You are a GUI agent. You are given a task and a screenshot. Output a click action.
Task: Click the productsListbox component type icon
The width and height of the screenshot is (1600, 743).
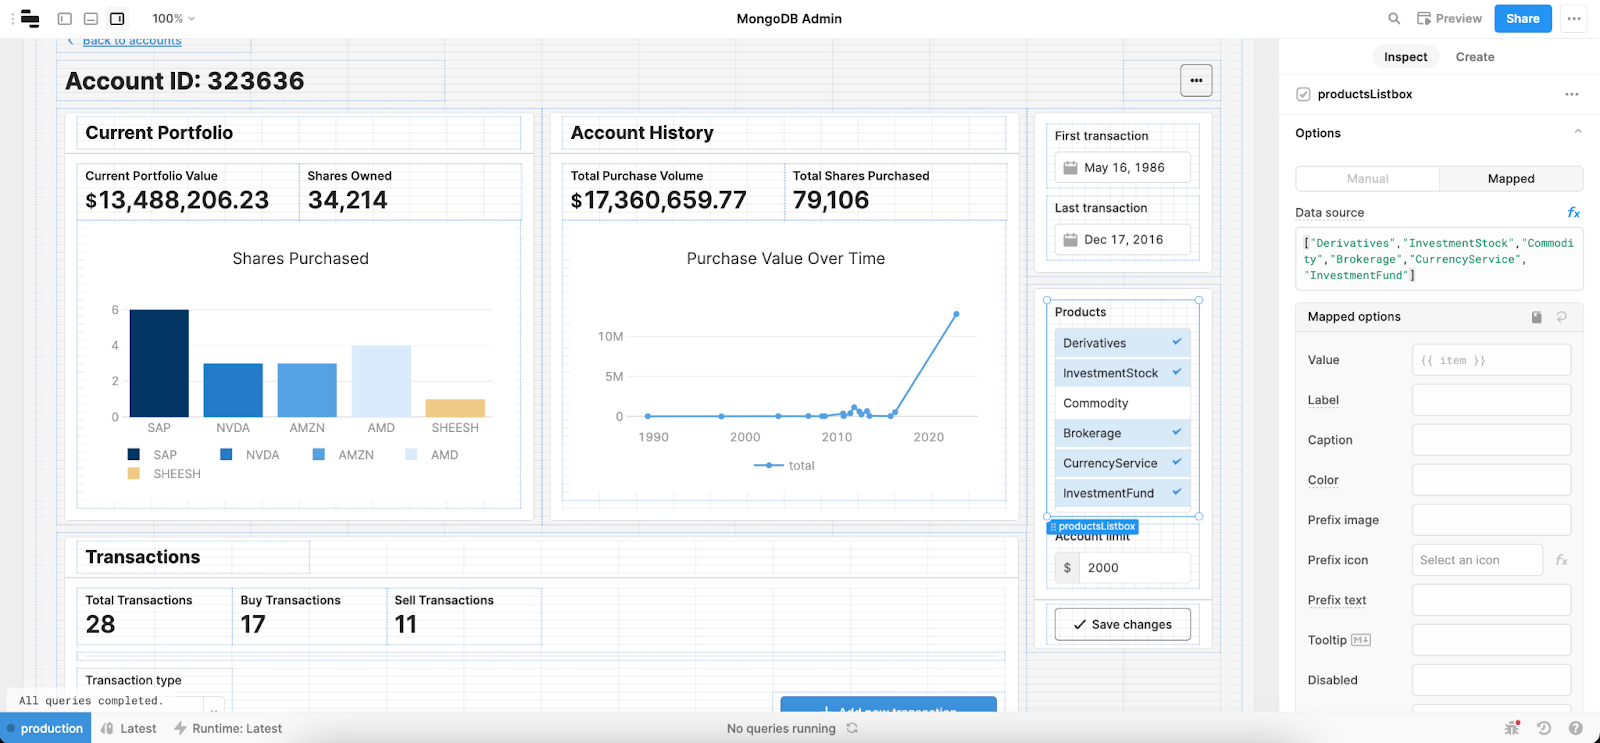(1303, 94)
